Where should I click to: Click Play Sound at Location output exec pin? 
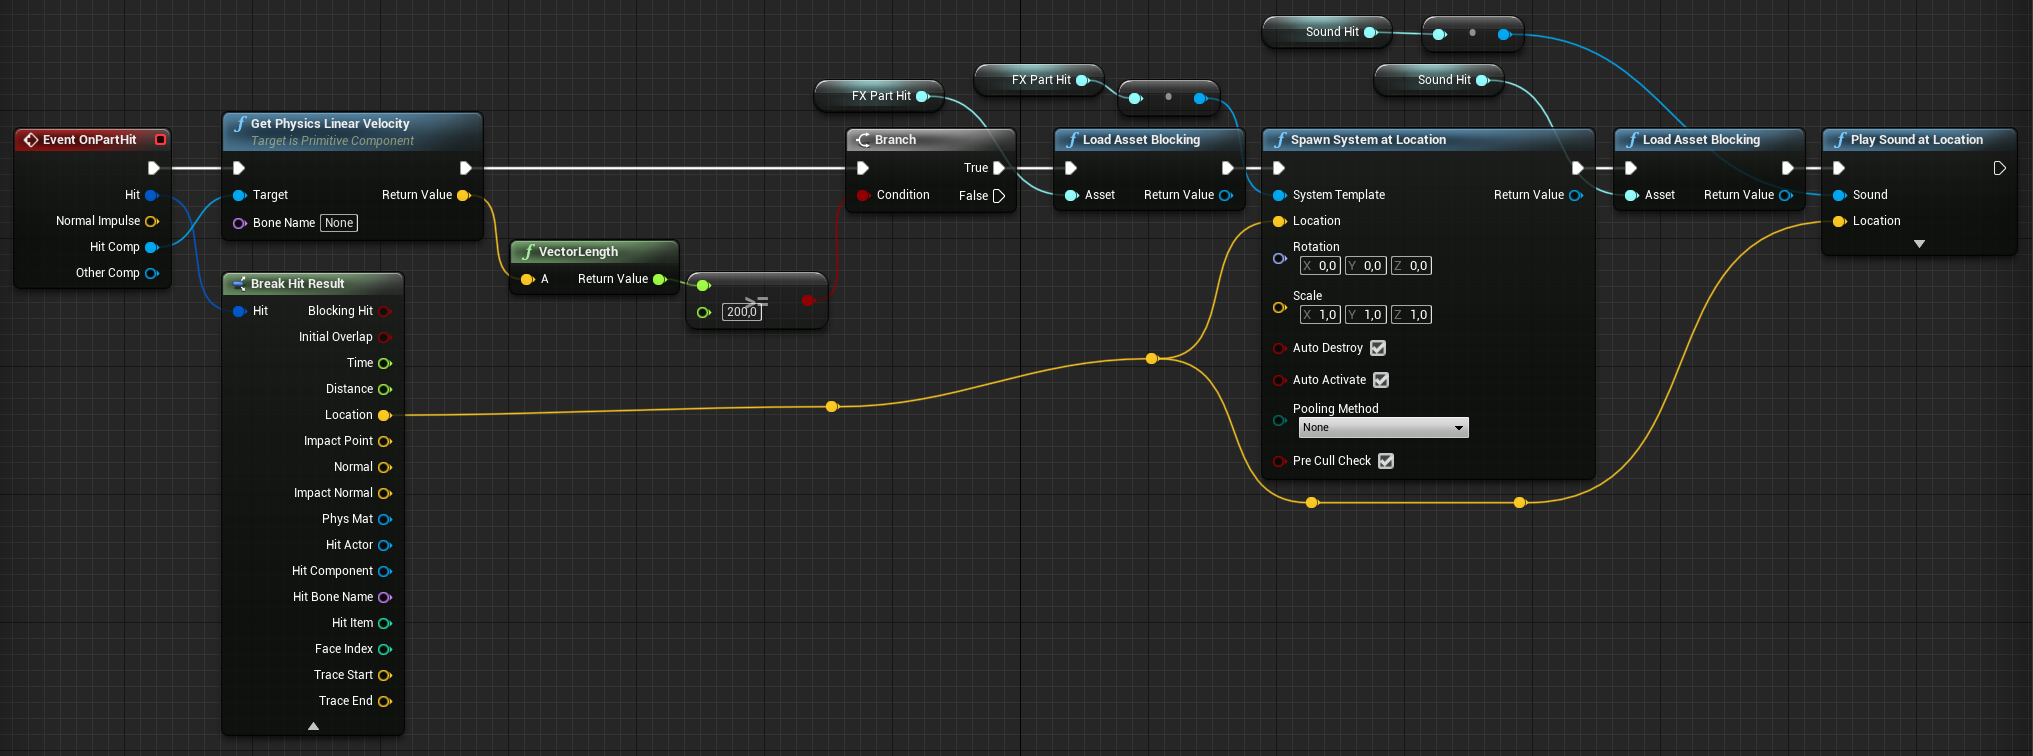(1999, 168)
